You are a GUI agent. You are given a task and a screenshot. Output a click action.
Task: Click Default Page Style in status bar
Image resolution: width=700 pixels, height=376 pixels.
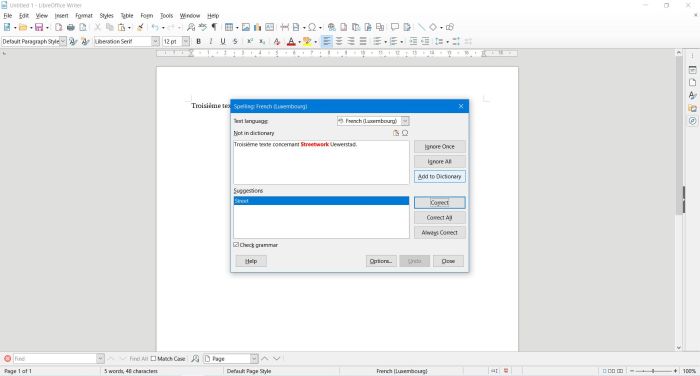249,371
